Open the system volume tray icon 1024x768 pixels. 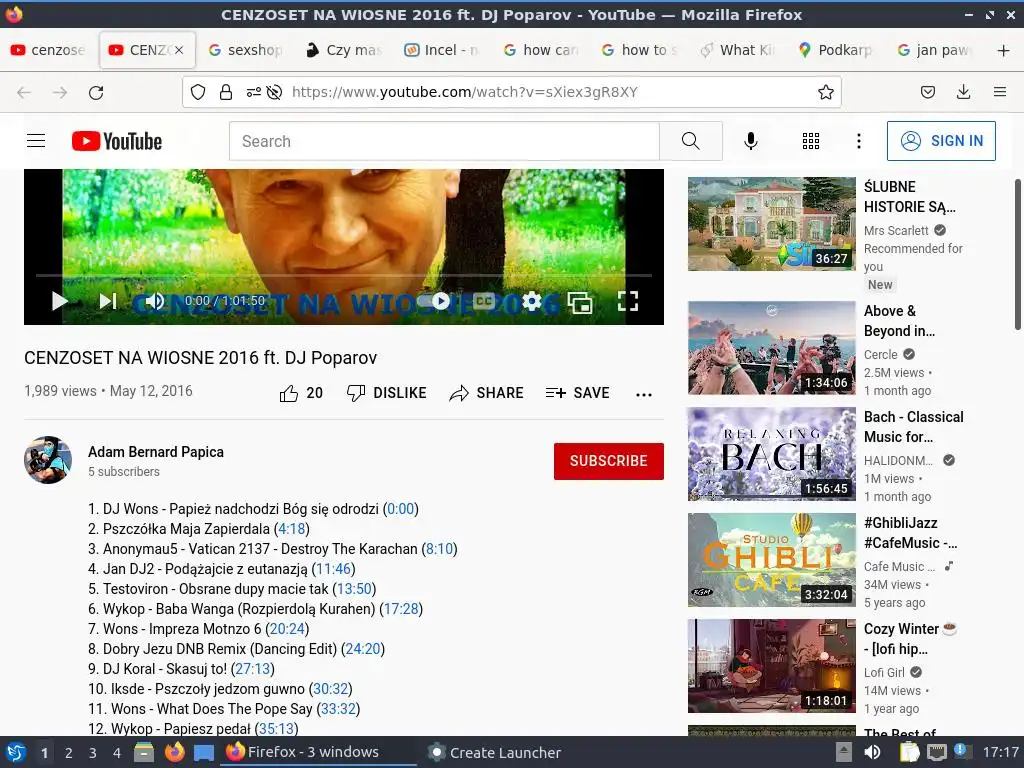click(x=872, y=752)
